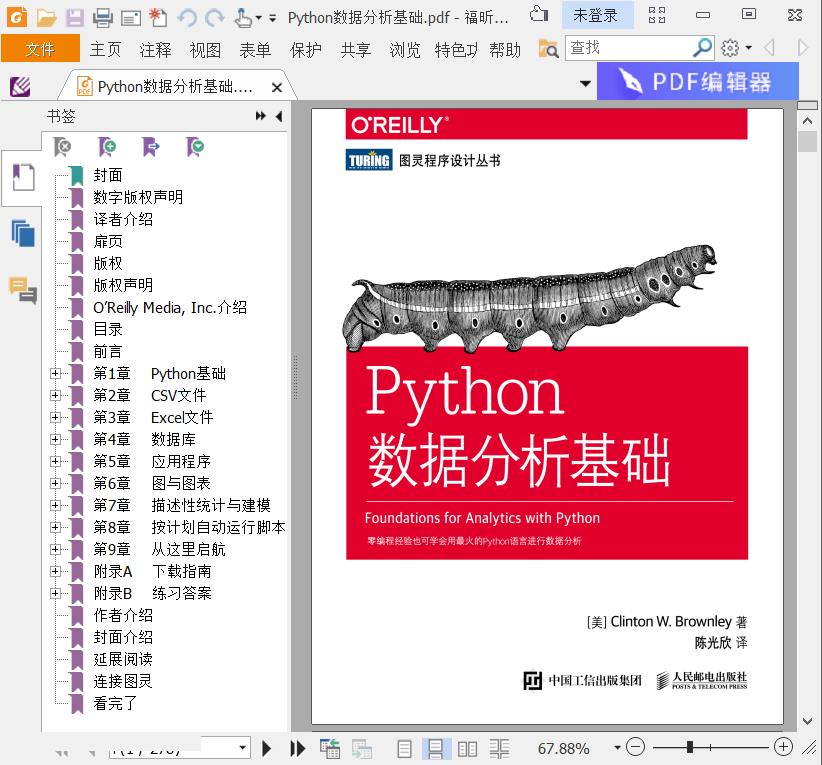Open the Bookmarks side panel icon
Screen dimensions: 822x765
pos(23,177)
